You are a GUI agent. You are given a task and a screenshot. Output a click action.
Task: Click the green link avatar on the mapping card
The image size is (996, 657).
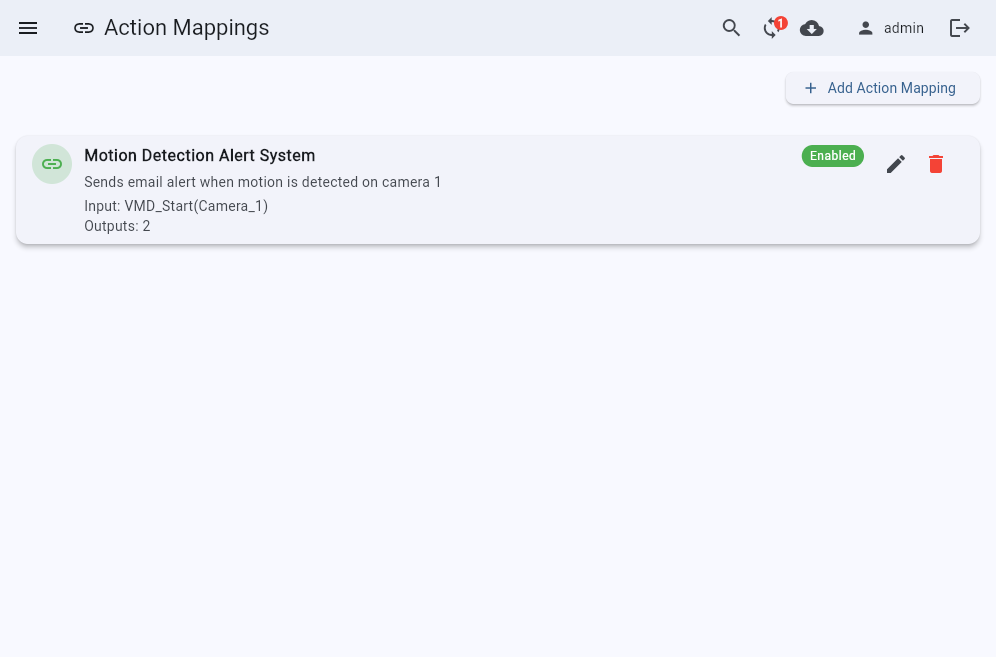52,164
